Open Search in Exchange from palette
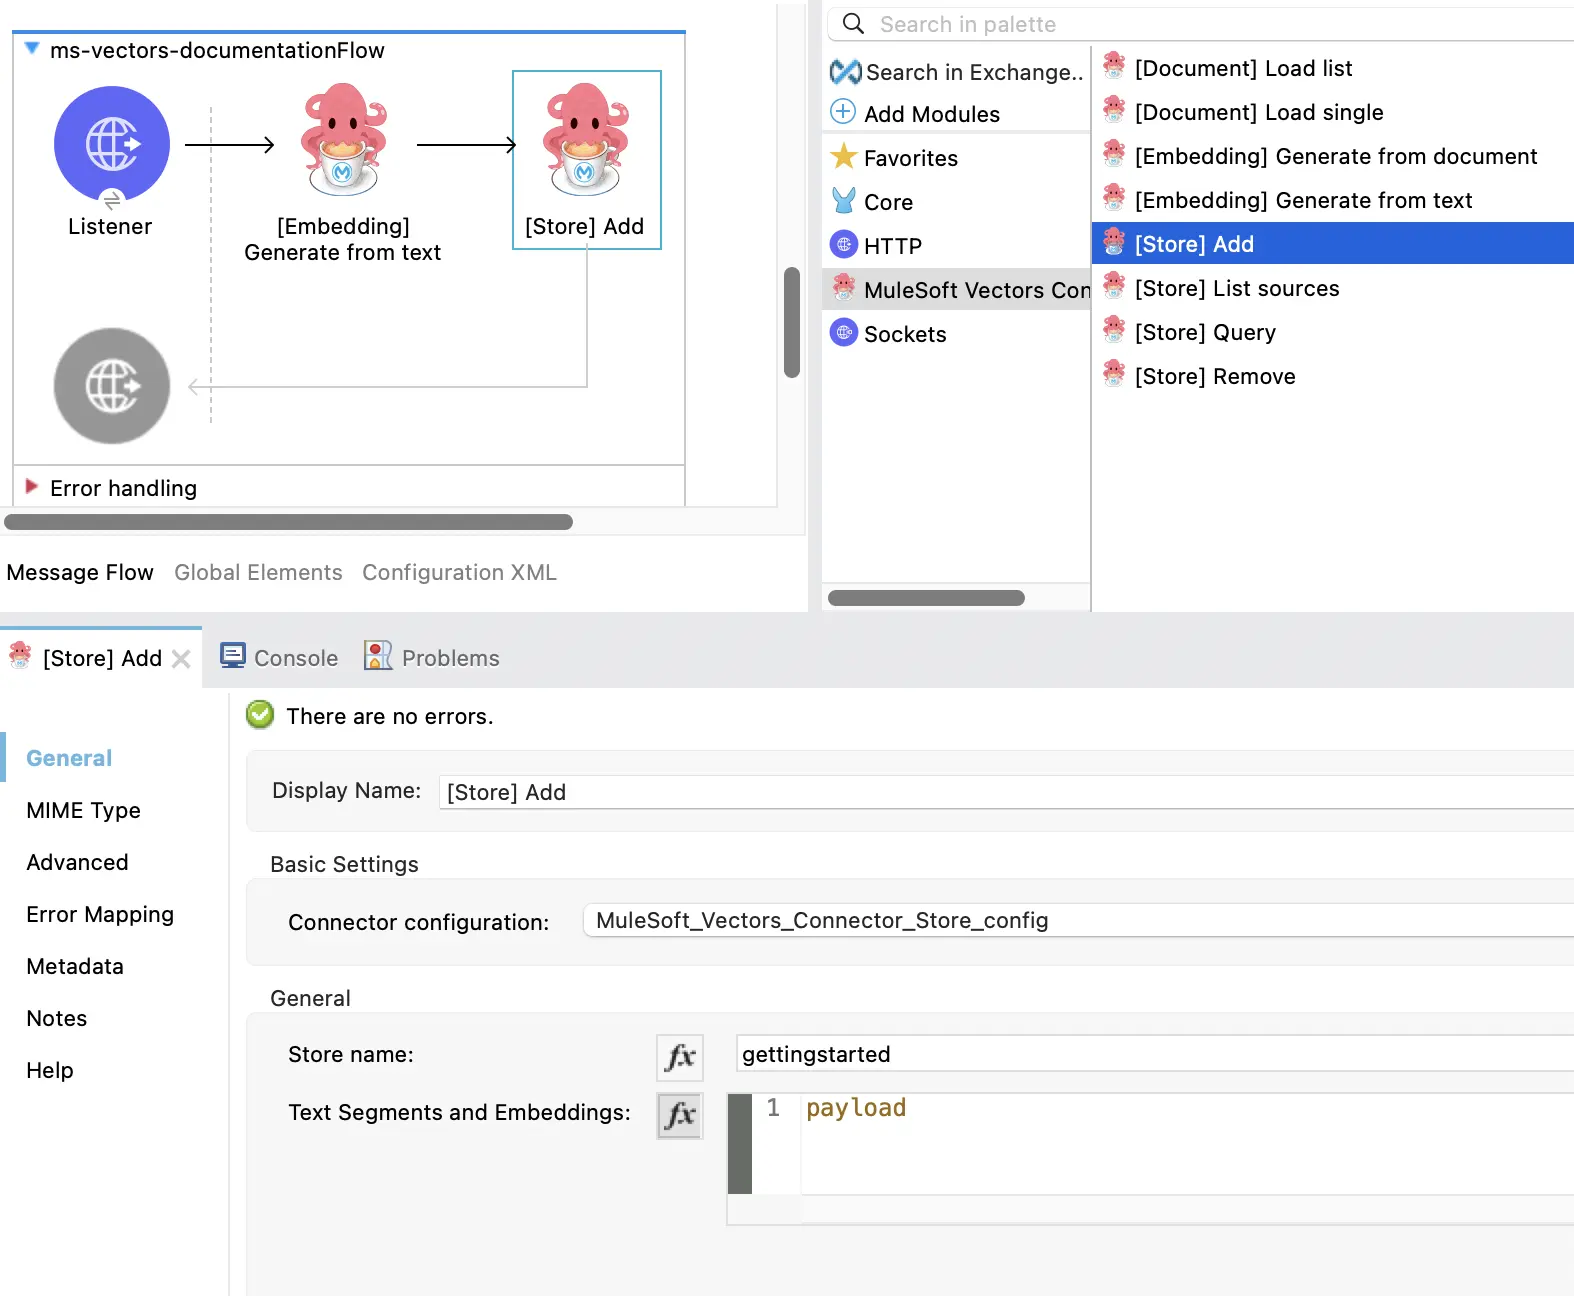 click(x=957, y=72)
